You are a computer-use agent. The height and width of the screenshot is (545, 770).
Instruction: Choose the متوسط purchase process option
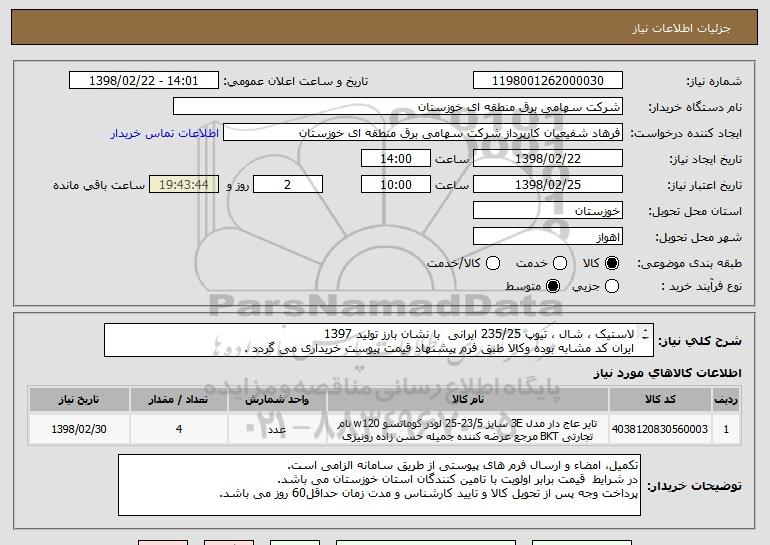[553, 286]
